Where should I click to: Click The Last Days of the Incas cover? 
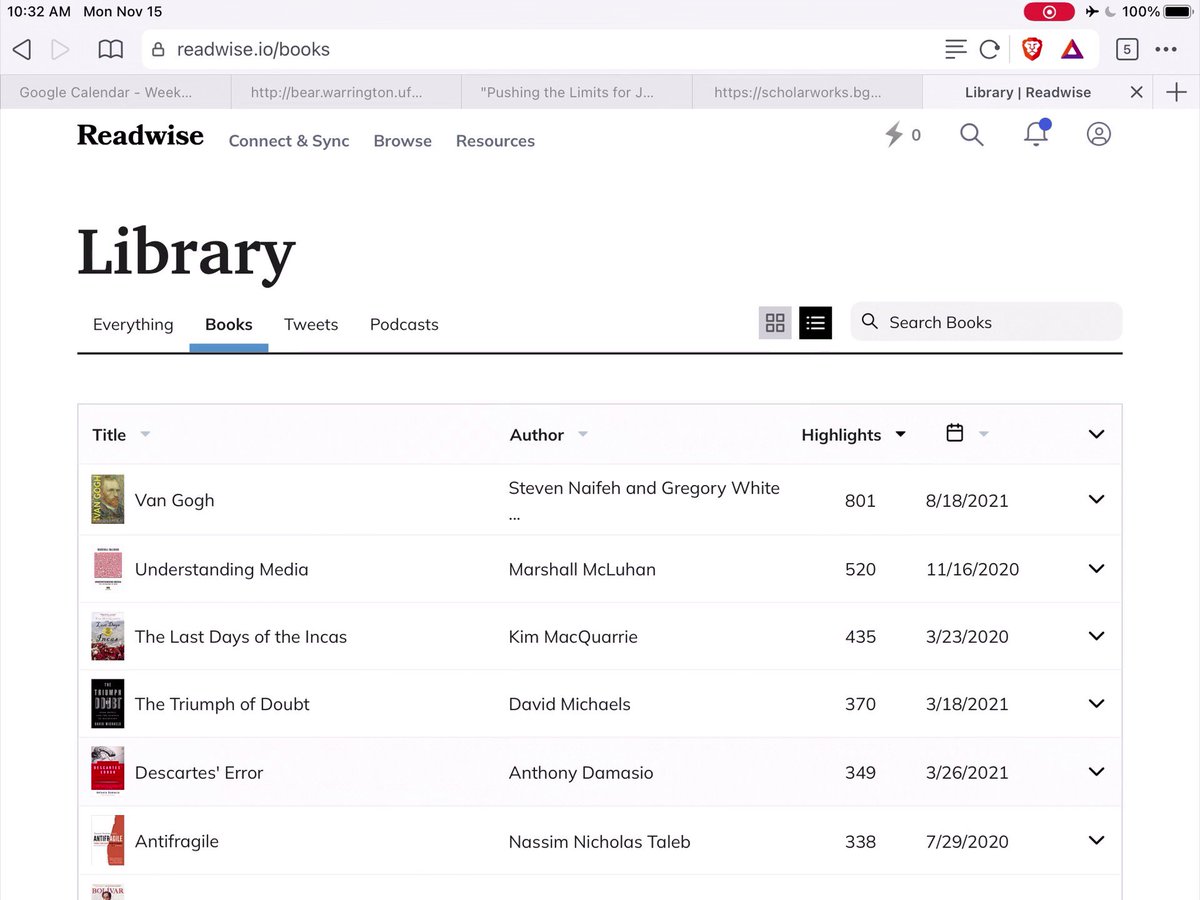point(108,637)
